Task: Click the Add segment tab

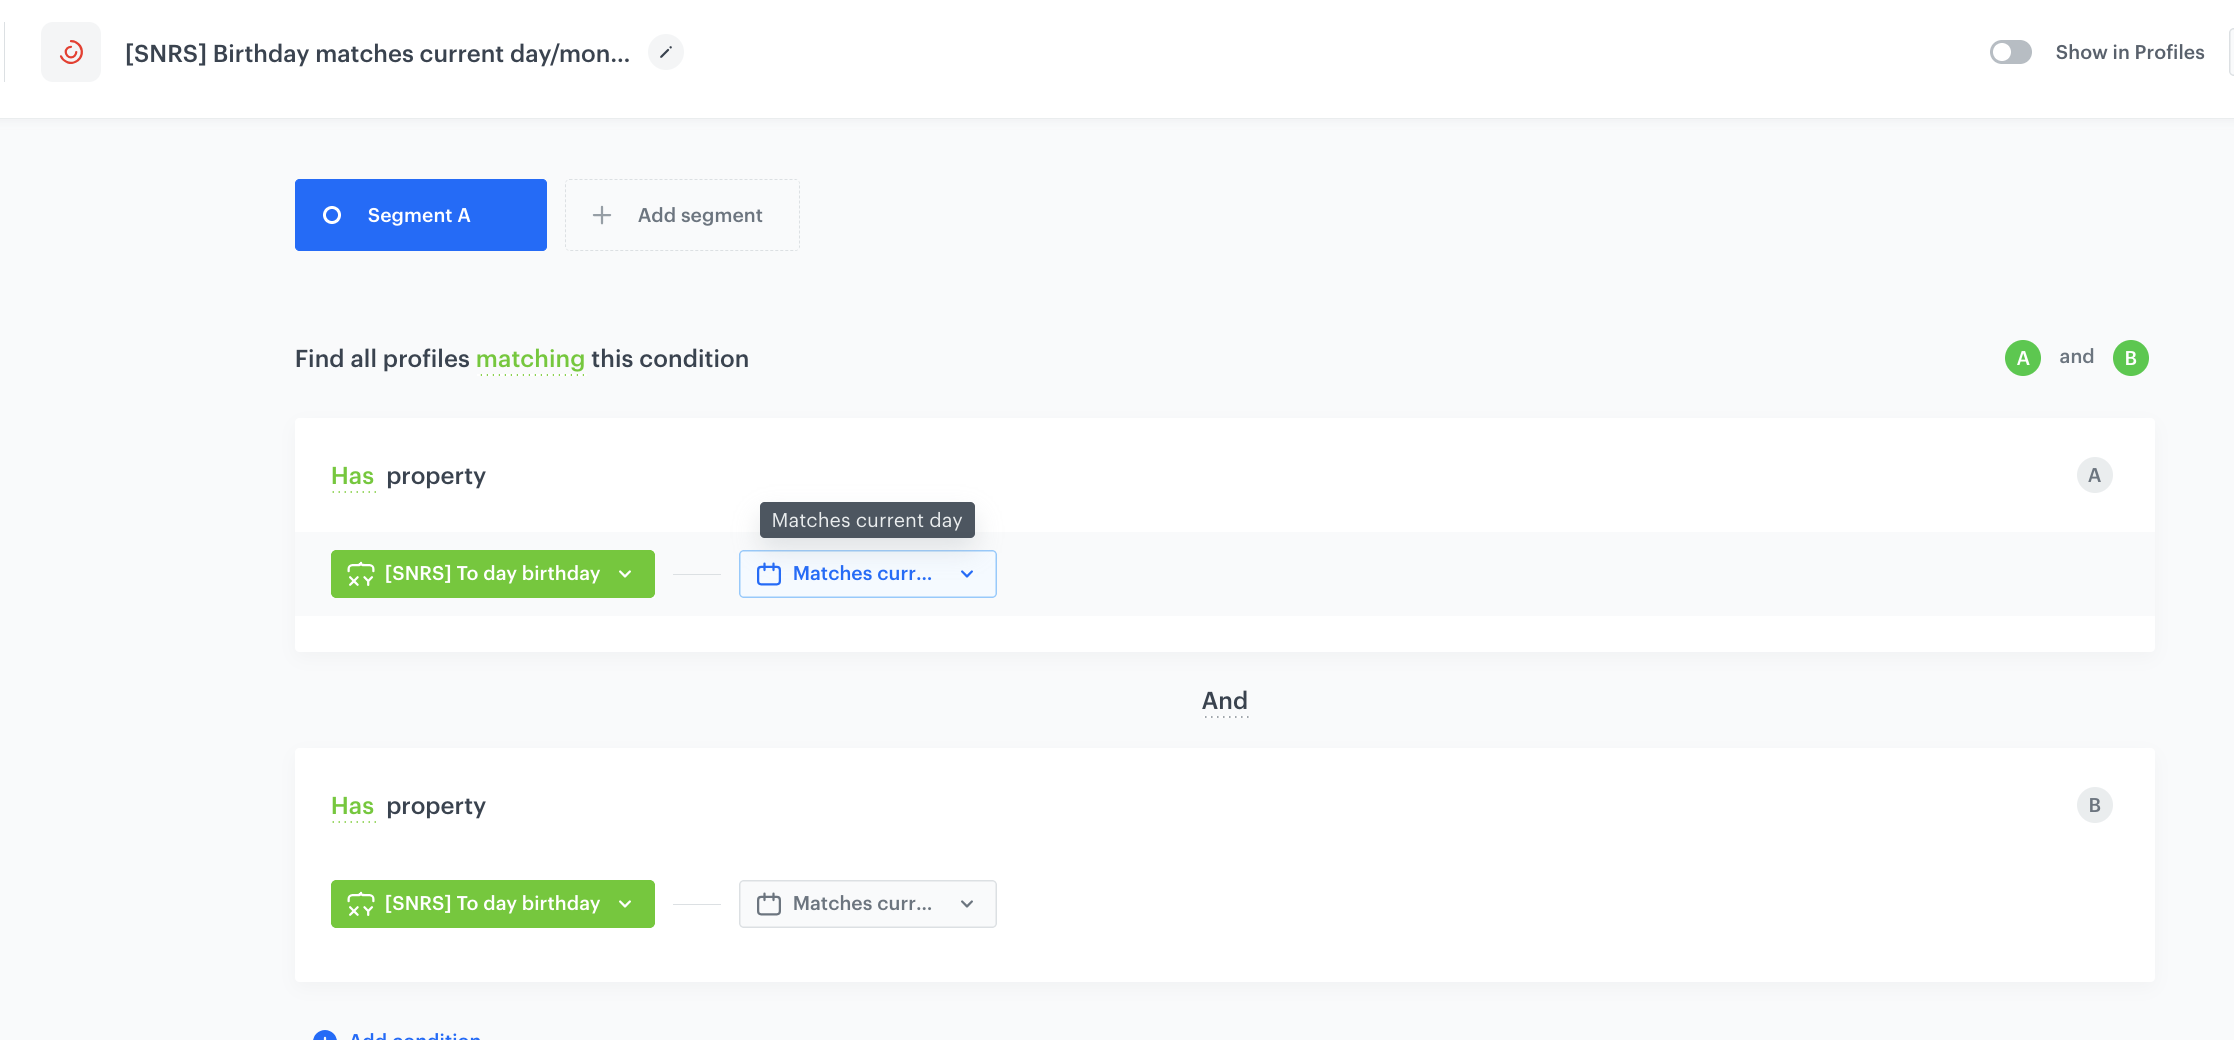Action: [682, 215]
